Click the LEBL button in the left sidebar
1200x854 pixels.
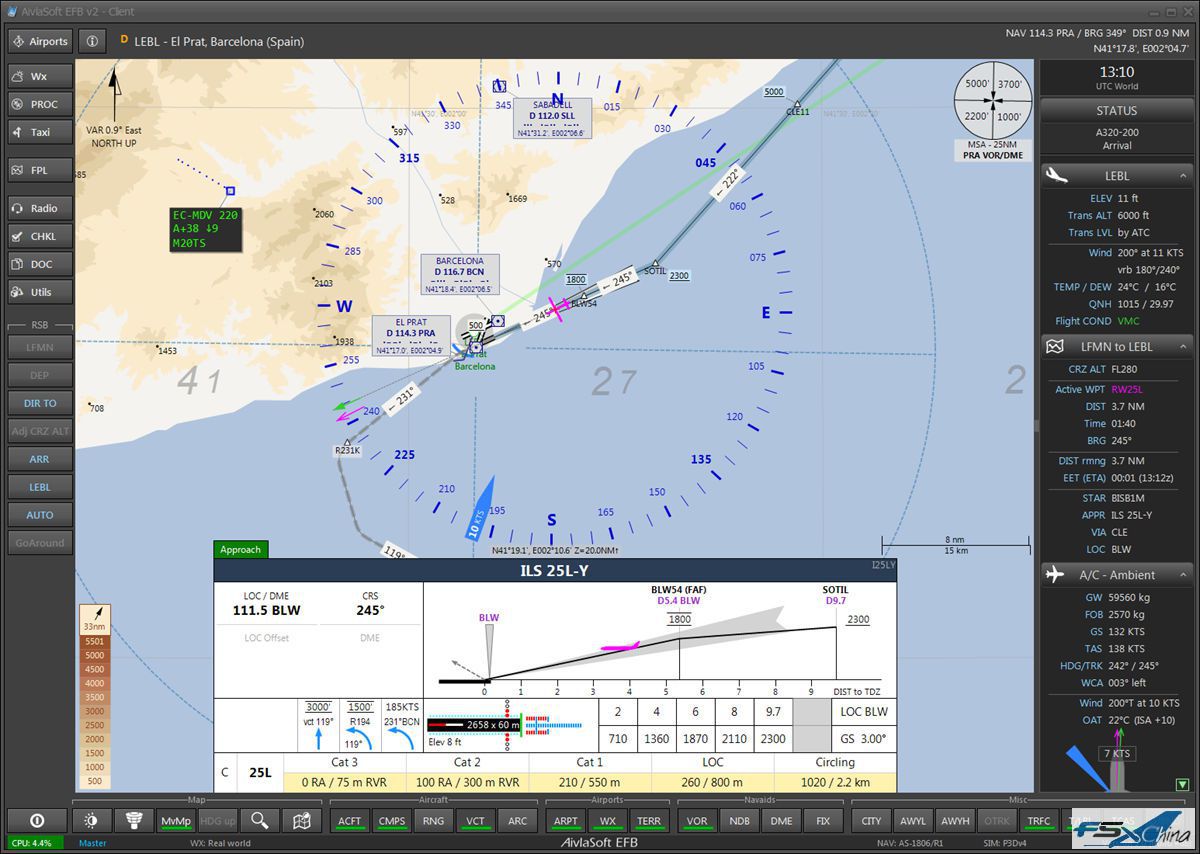click(x=40, y=487)
